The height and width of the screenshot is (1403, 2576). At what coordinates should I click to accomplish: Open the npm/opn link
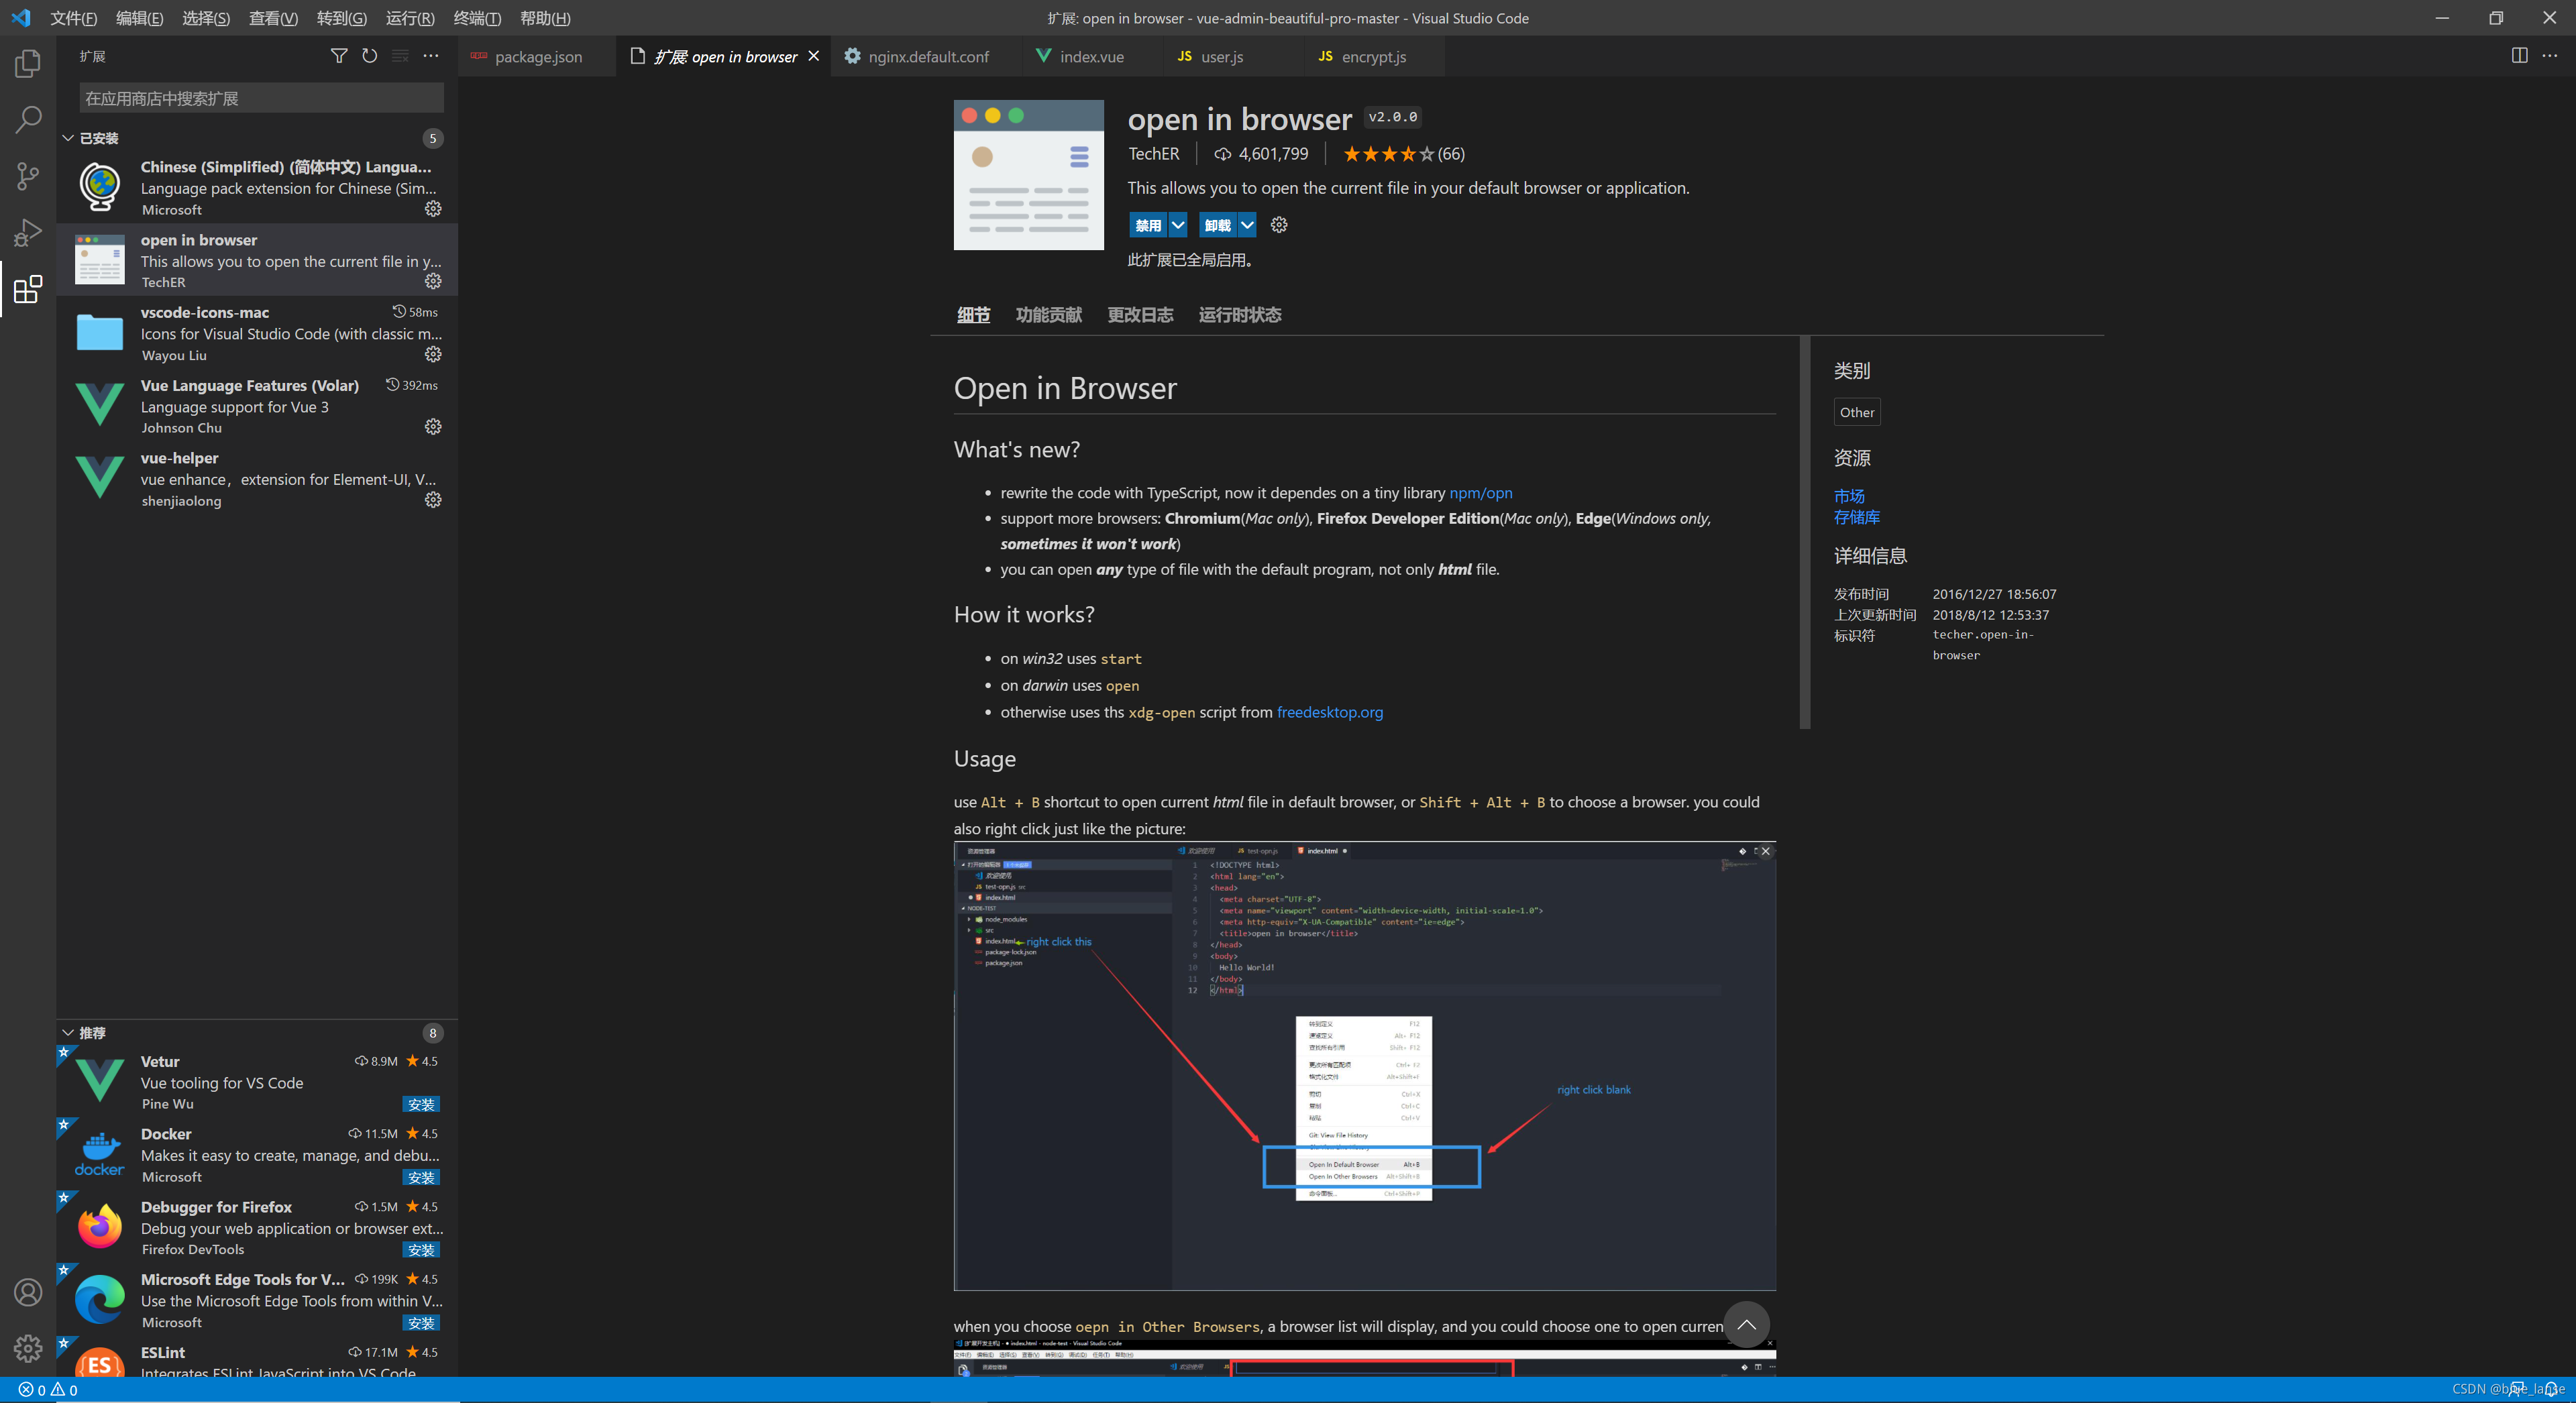click(x=1480, y=493)
